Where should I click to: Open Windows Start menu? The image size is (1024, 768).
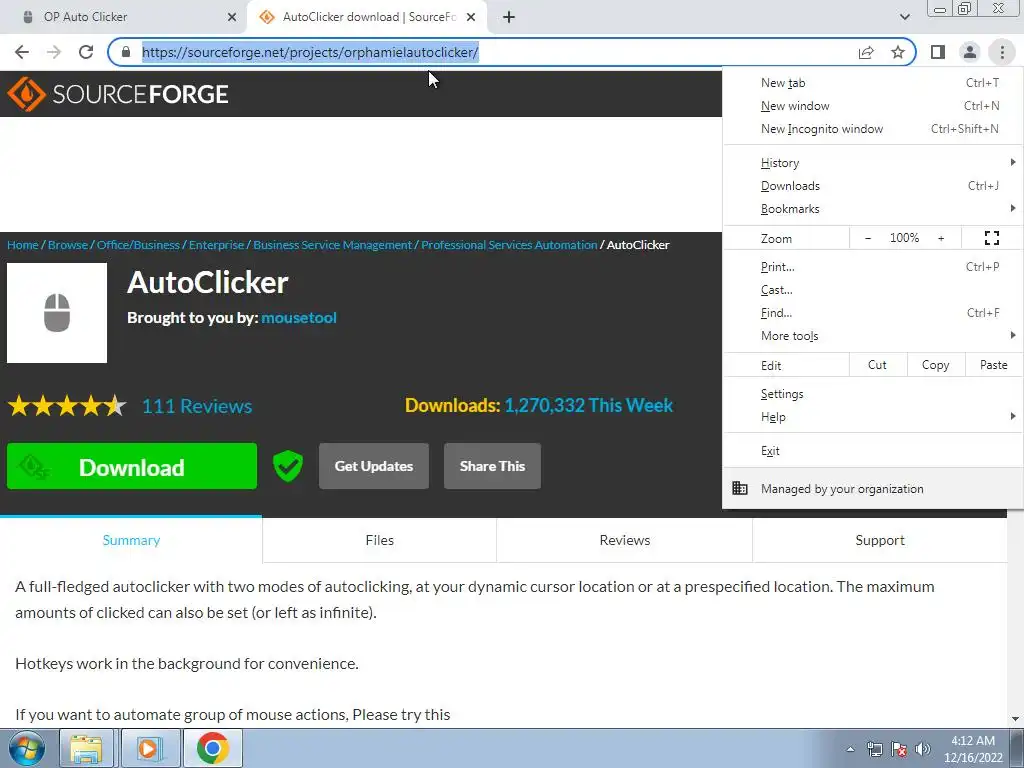[26, 748]
